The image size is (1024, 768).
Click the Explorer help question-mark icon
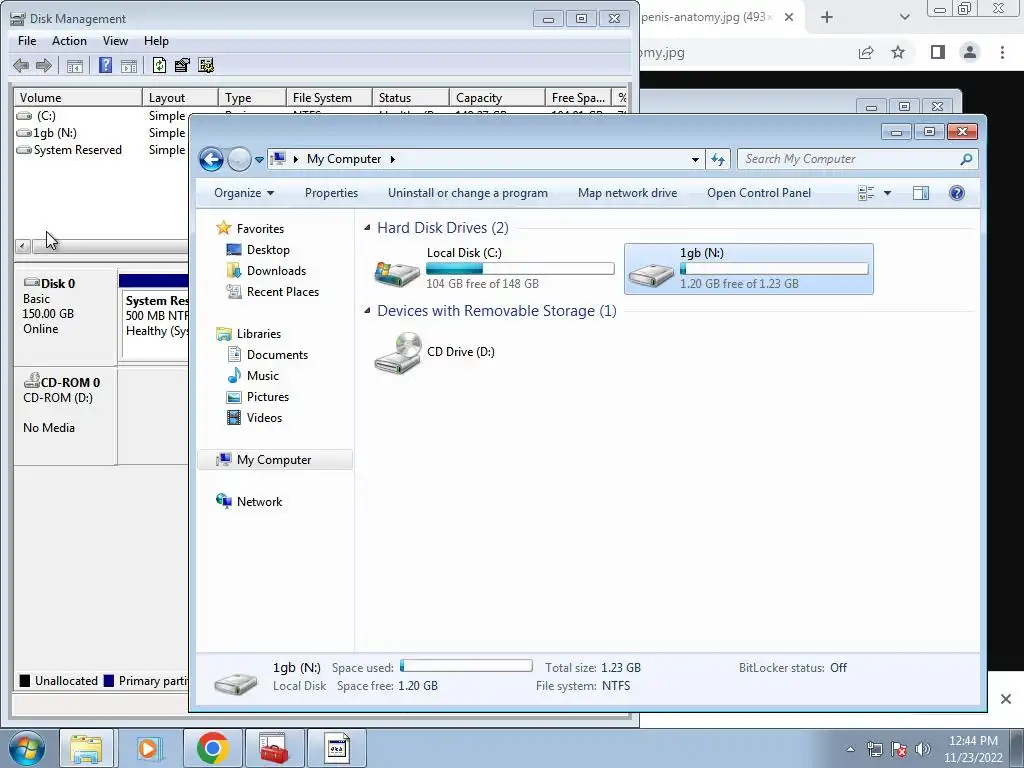[957, 193]
